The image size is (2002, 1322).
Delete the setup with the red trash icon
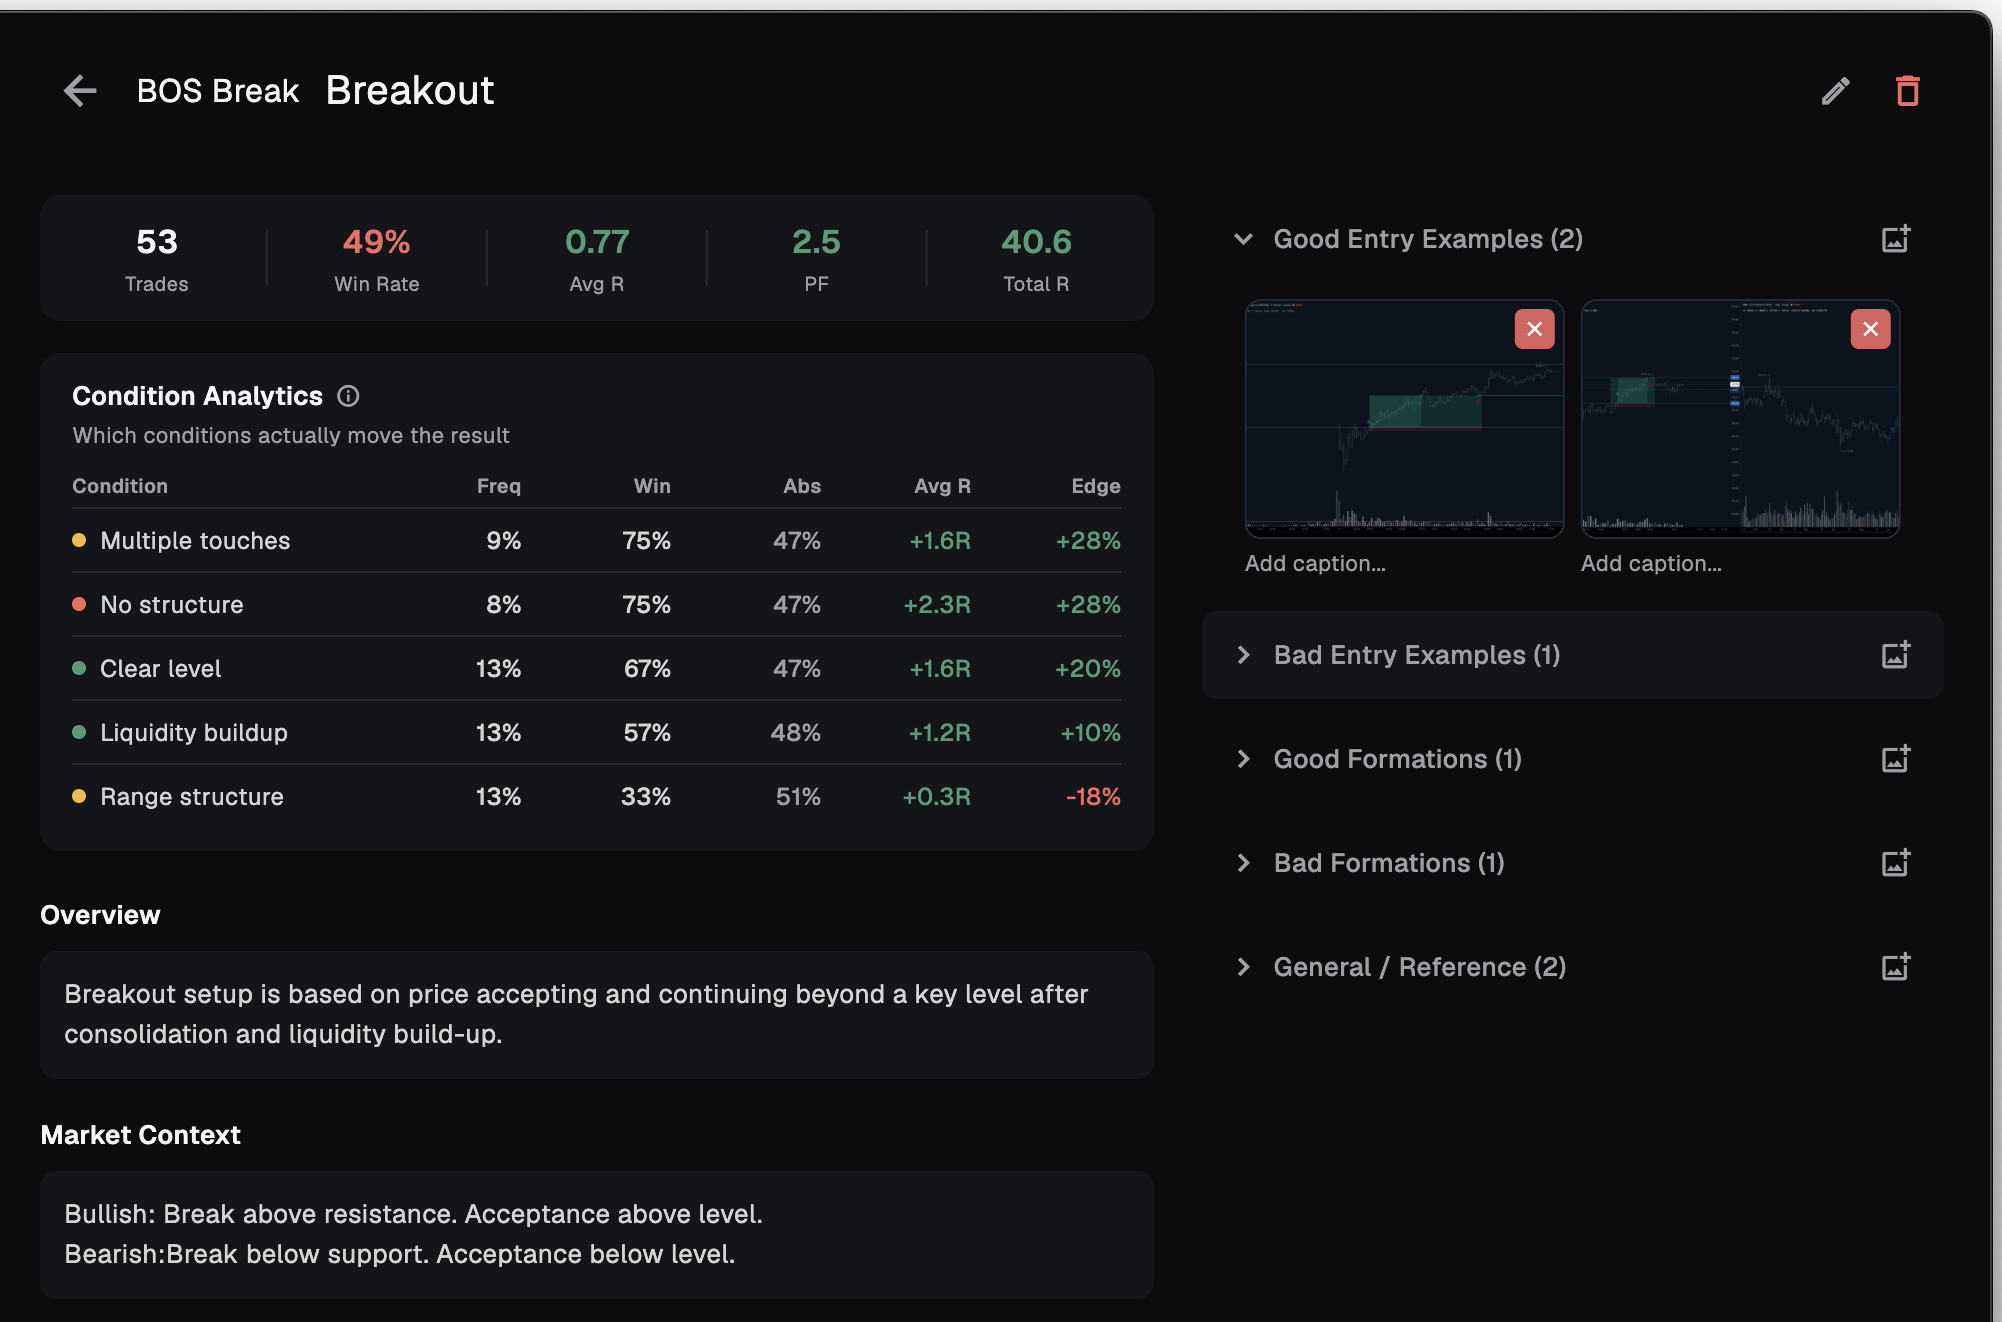[x=1908, y=91]
